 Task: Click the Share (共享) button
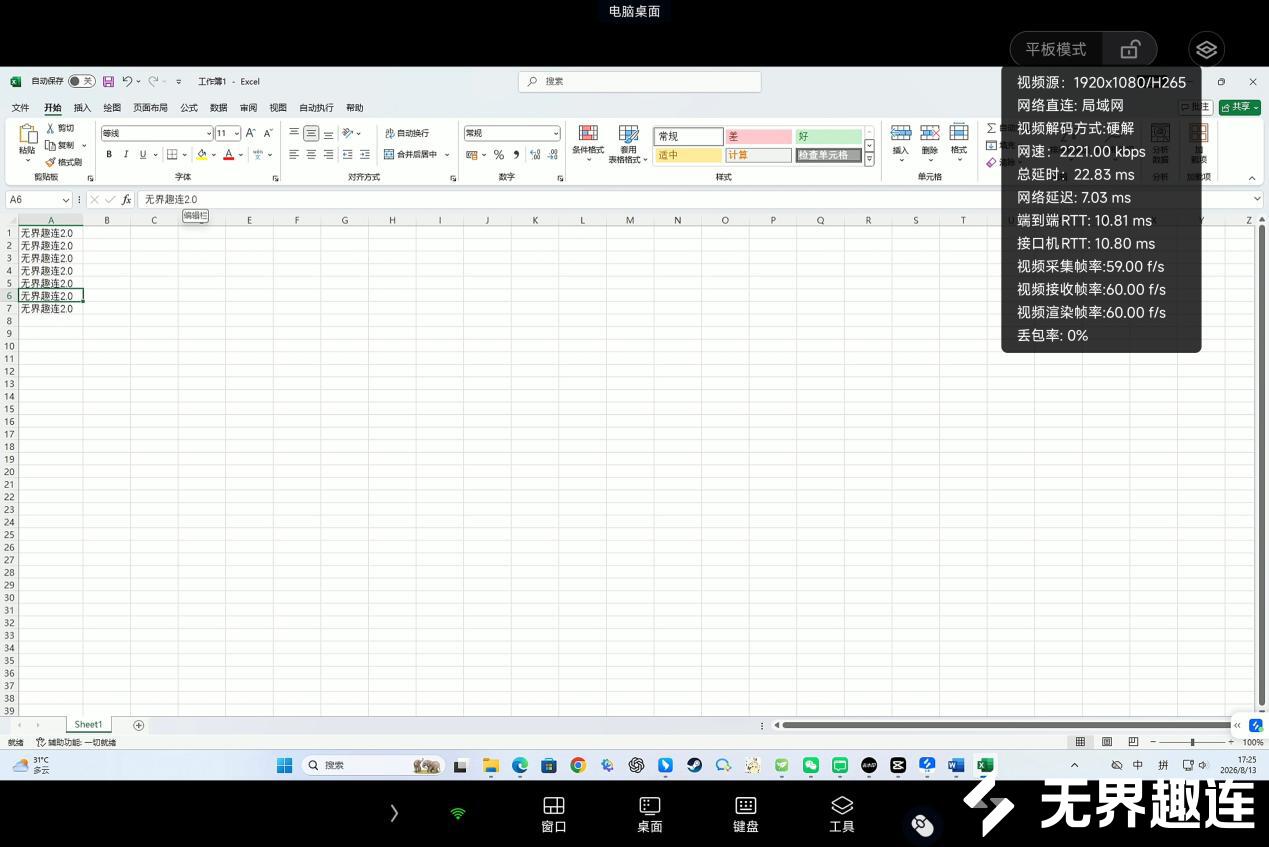(x=1240, y=107)
